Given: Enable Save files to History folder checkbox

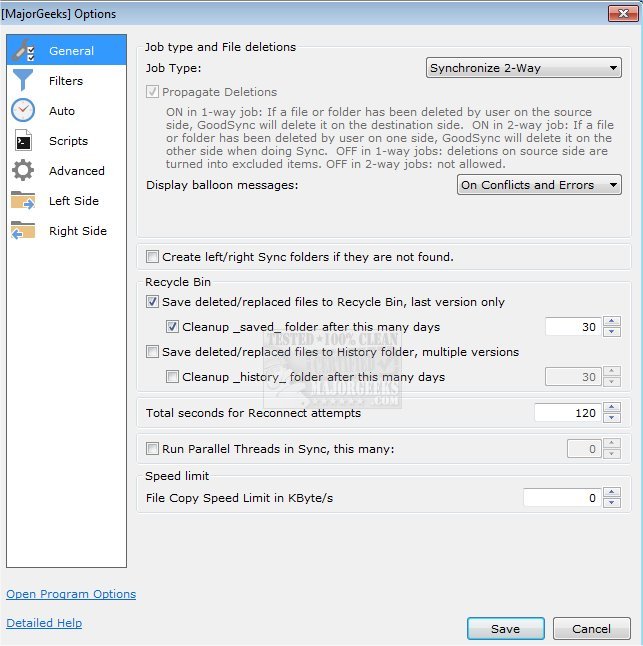Looking at the screenshot, I should click(x=152, y=351).
